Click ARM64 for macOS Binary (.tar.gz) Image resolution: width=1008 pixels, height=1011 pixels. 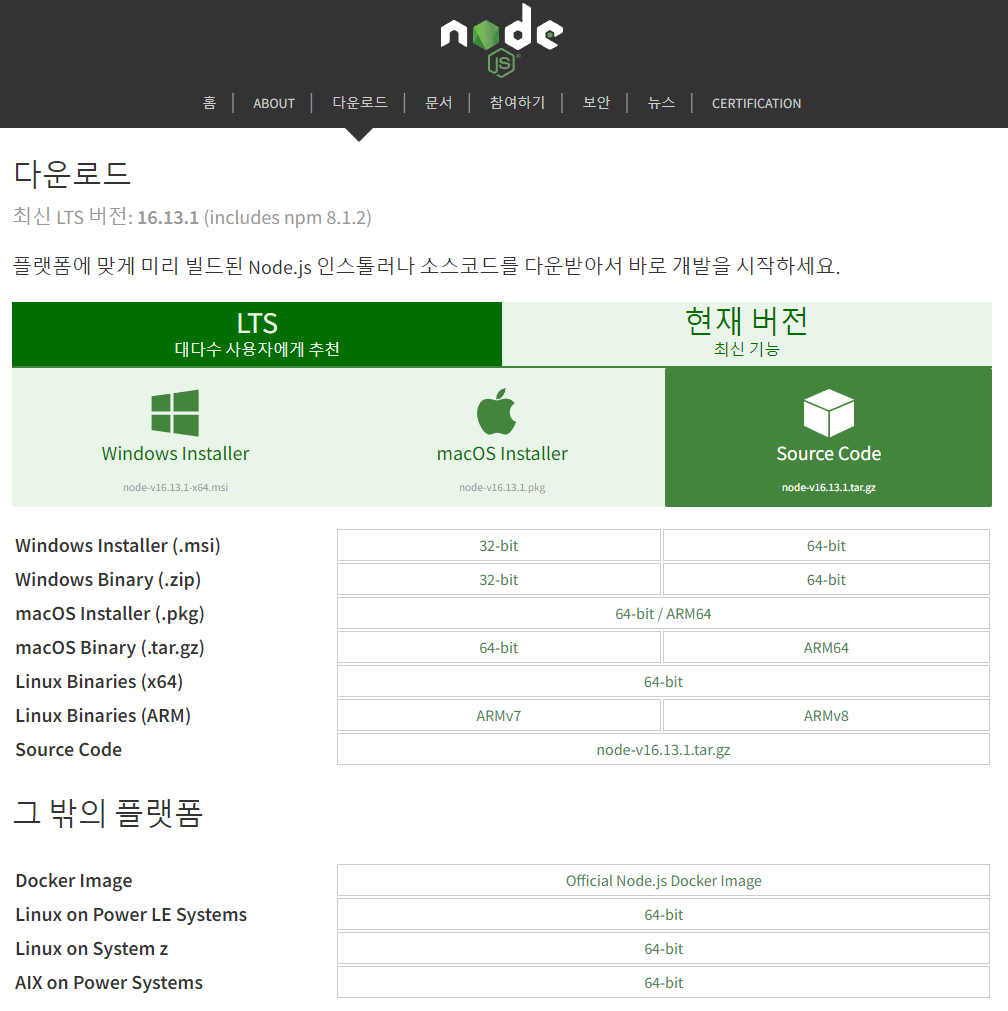[x=826, y=647]
